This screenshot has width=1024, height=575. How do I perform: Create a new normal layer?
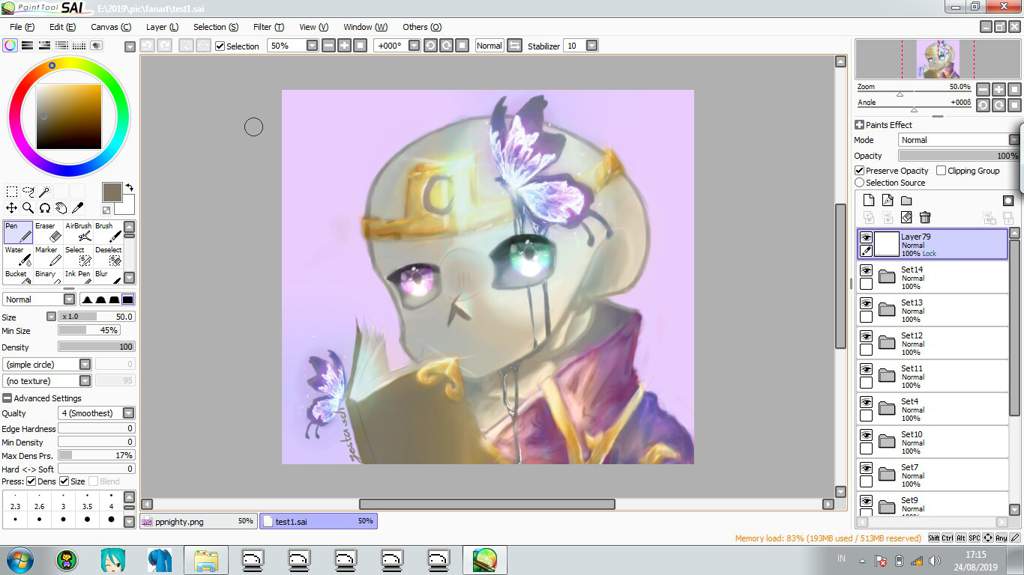(x=869, y=201)
